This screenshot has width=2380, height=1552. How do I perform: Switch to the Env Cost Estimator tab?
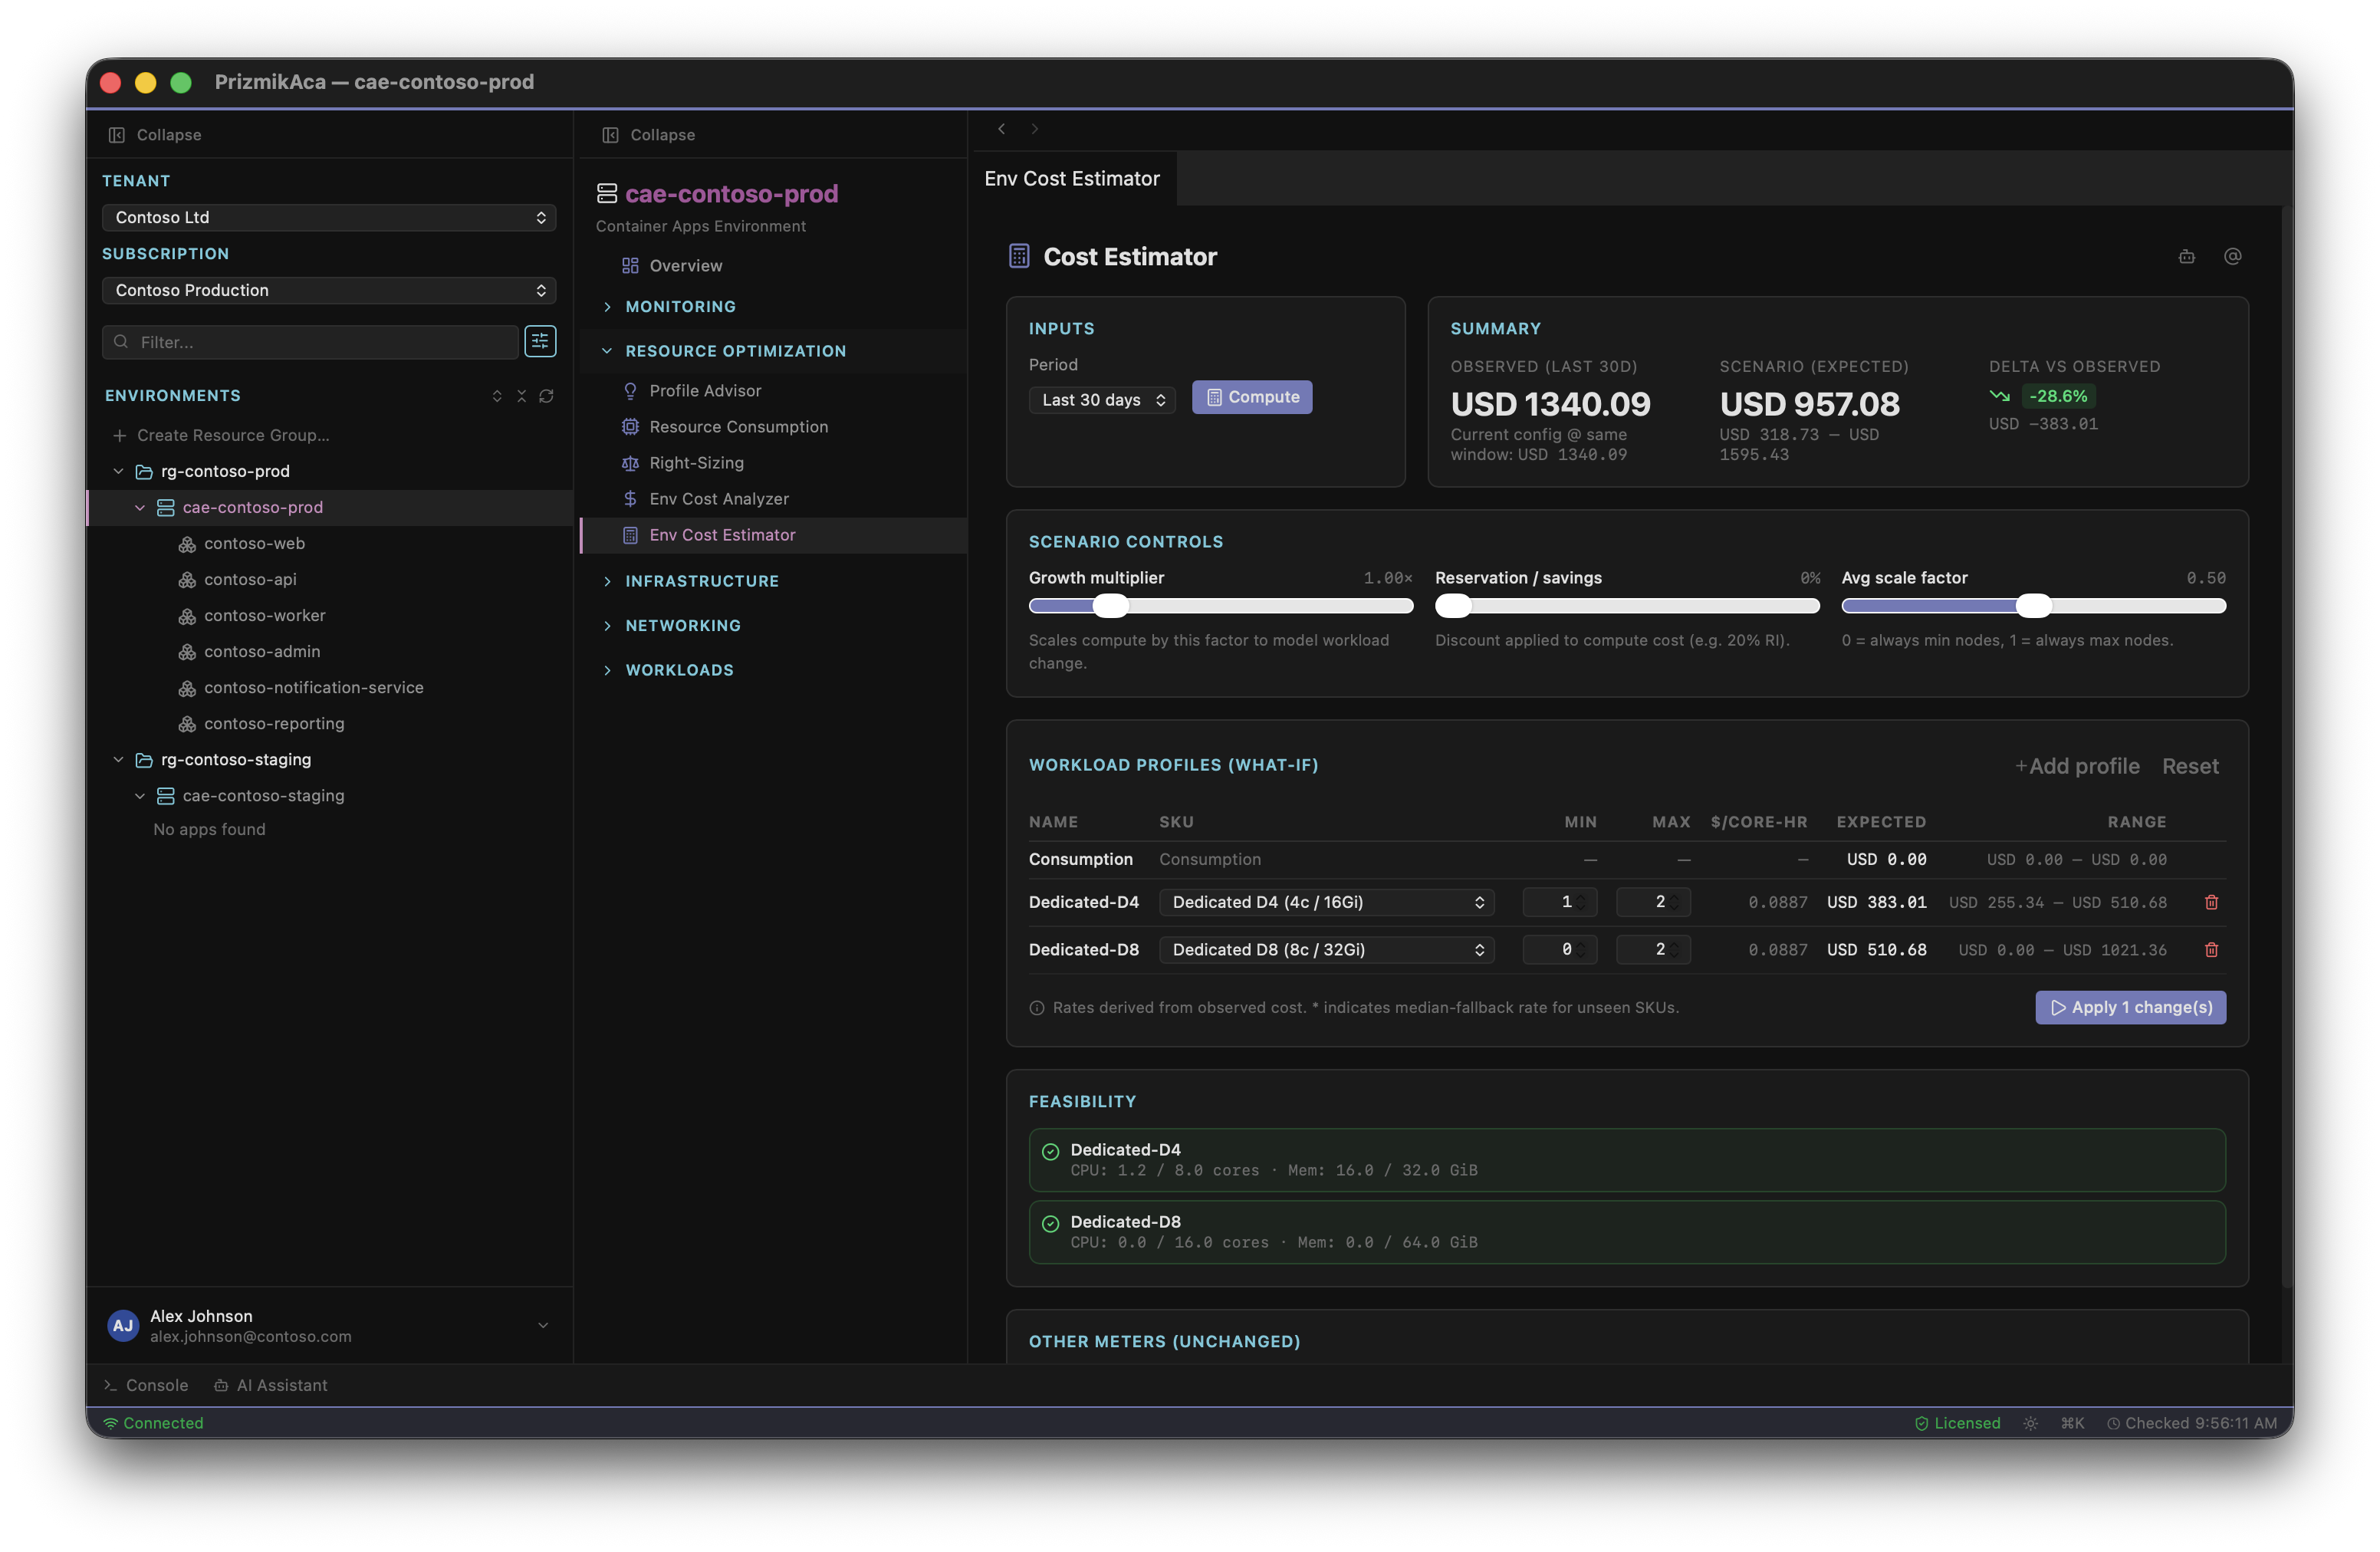1072,178
